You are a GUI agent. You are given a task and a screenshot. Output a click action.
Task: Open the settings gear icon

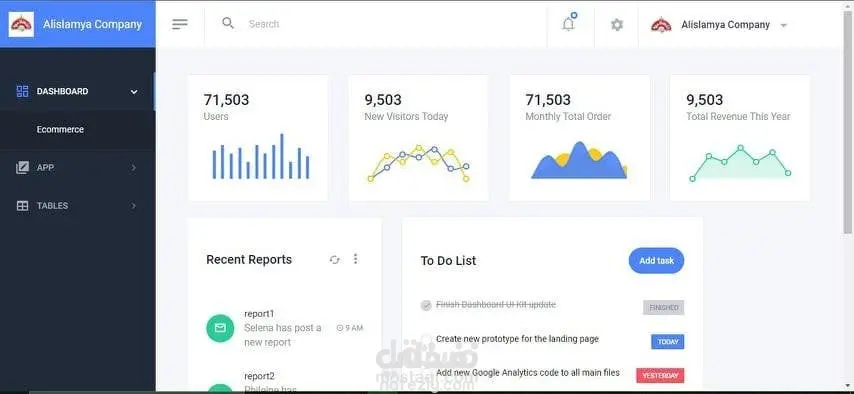[x=617, y=25]
